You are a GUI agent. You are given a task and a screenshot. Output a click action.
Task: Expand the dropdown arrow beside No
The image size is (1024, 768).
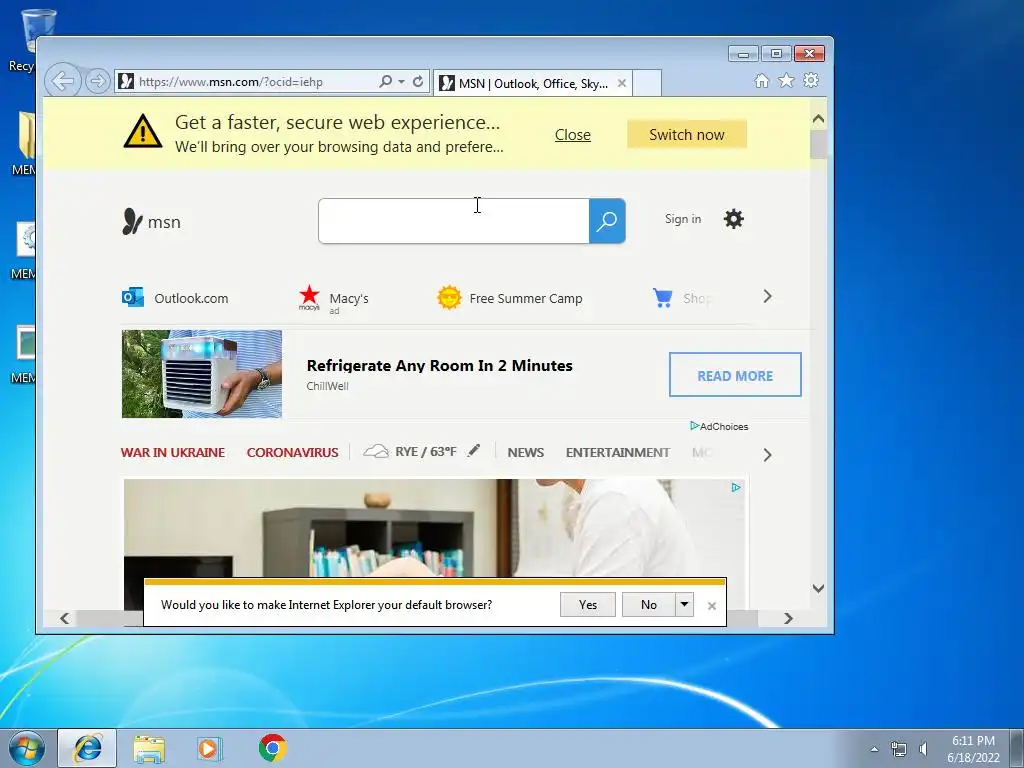(x=684, y=605)
